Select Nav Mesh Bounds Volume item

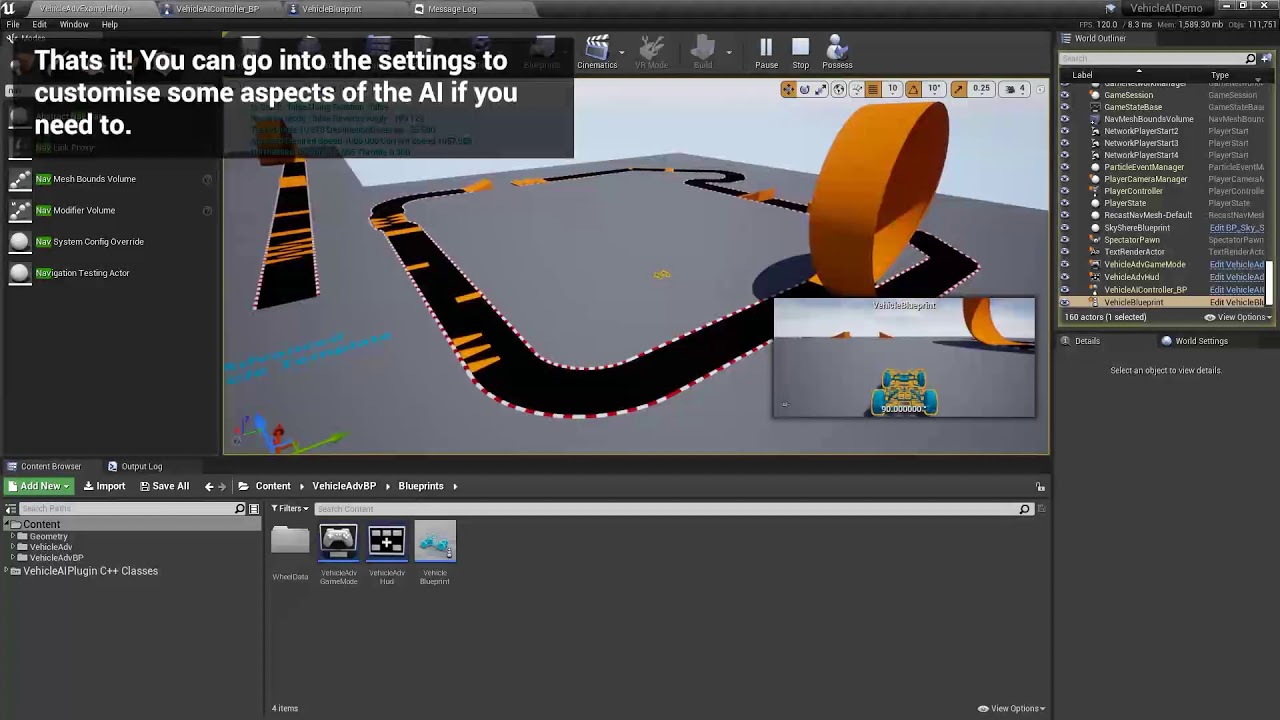pyautogui.click(x=109, y=179)
